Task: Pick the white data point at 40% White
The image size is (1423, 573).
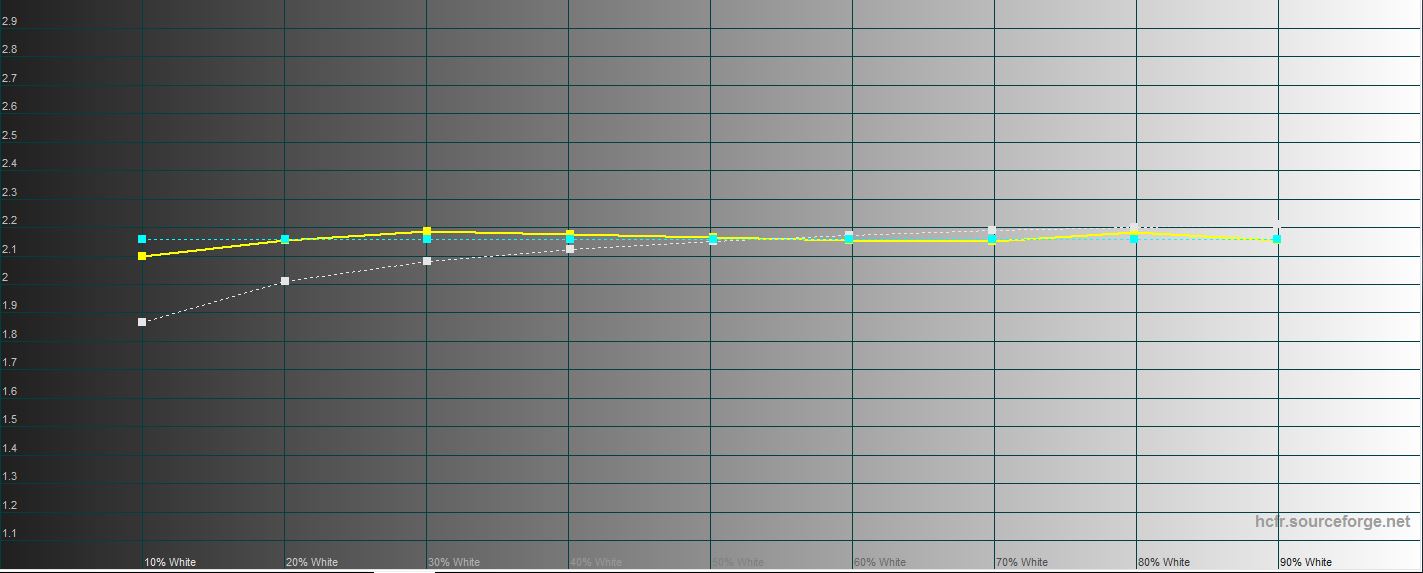Action: click(x=570, y=249)
